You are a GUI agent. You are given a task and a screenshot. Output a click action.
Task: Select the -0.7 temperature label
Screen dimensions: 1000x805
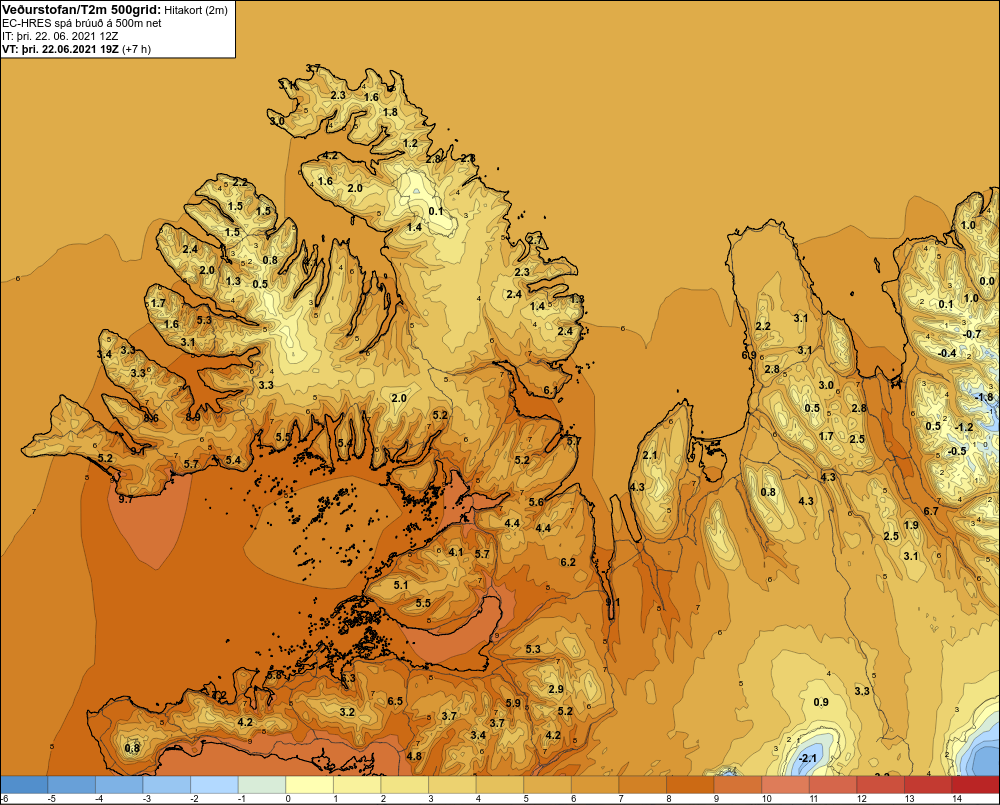(x=971, y=334)
